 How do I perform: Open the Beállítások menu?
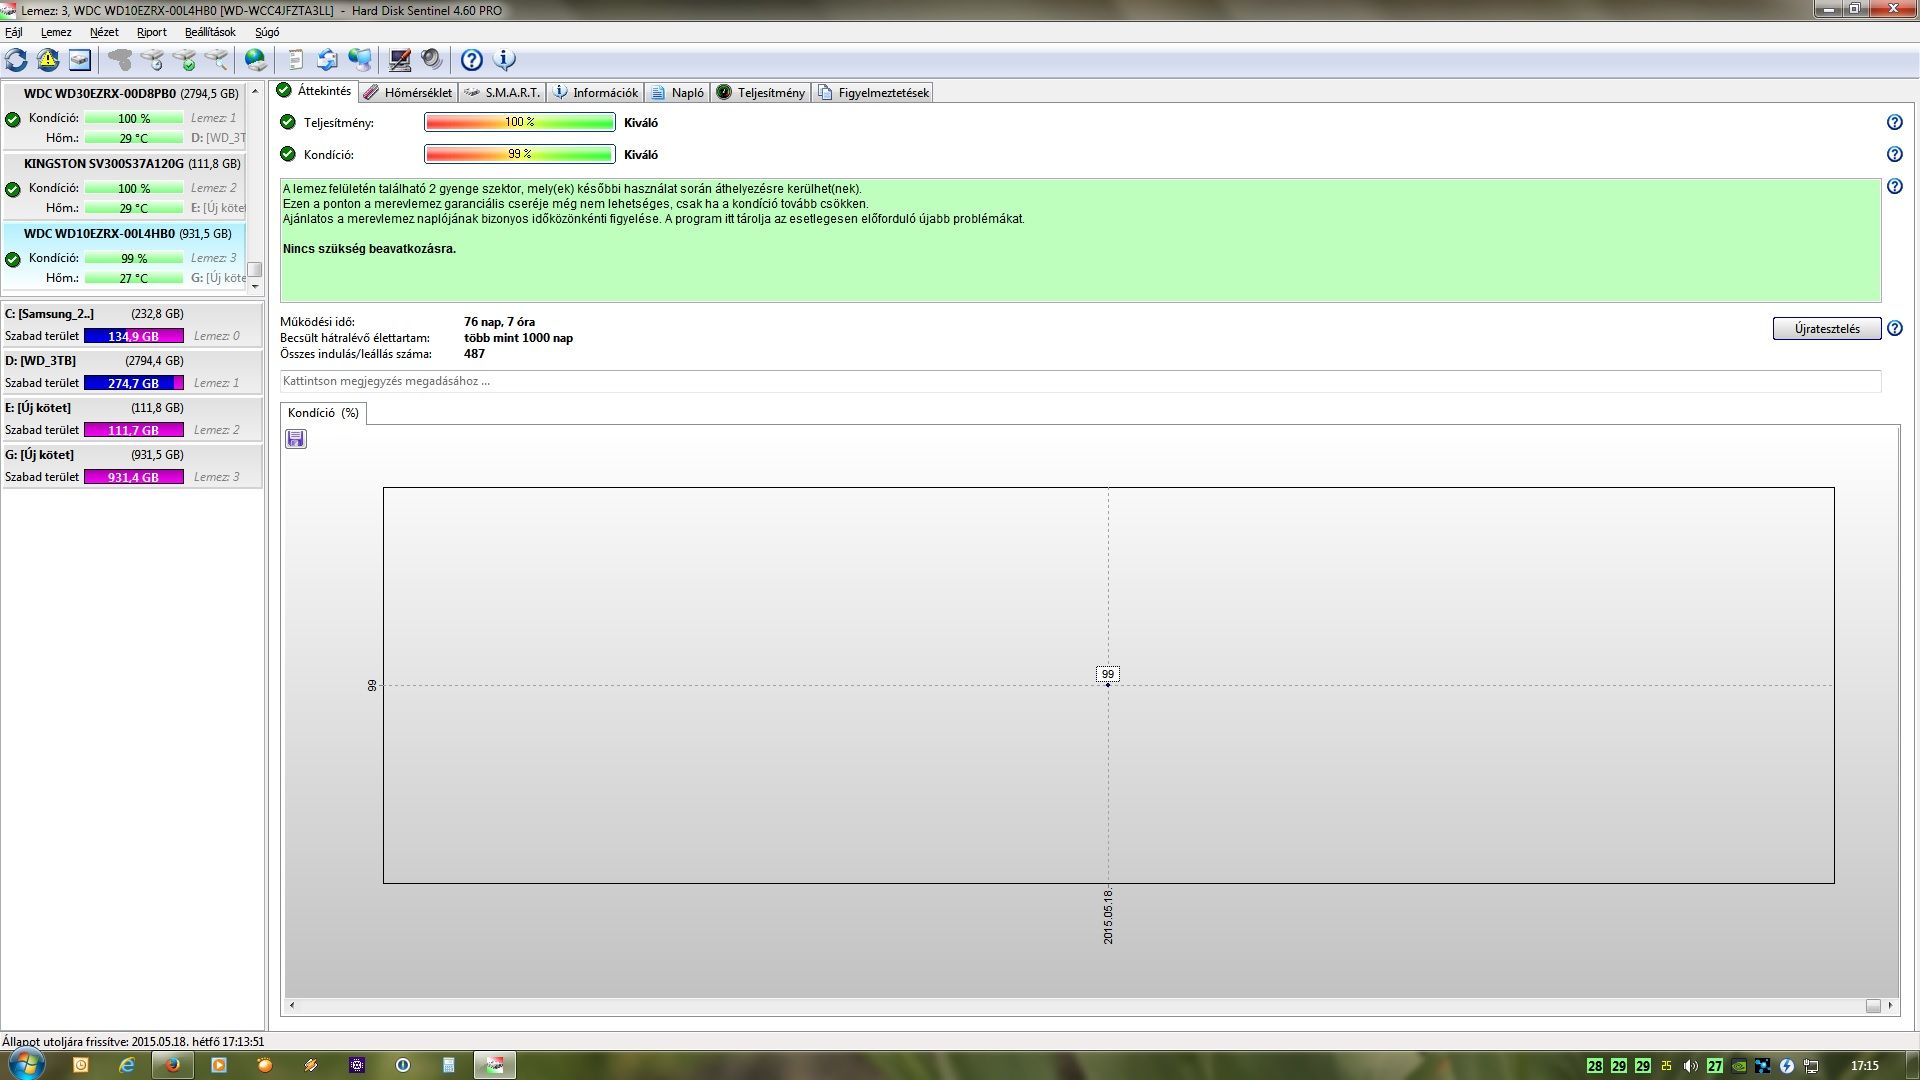[210, 32]
